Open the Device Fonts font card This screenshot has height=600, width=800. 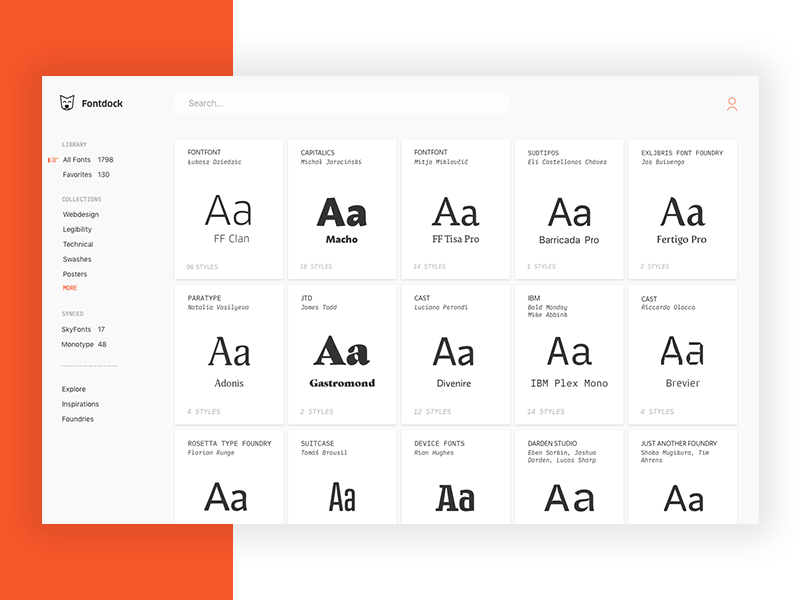456,477
